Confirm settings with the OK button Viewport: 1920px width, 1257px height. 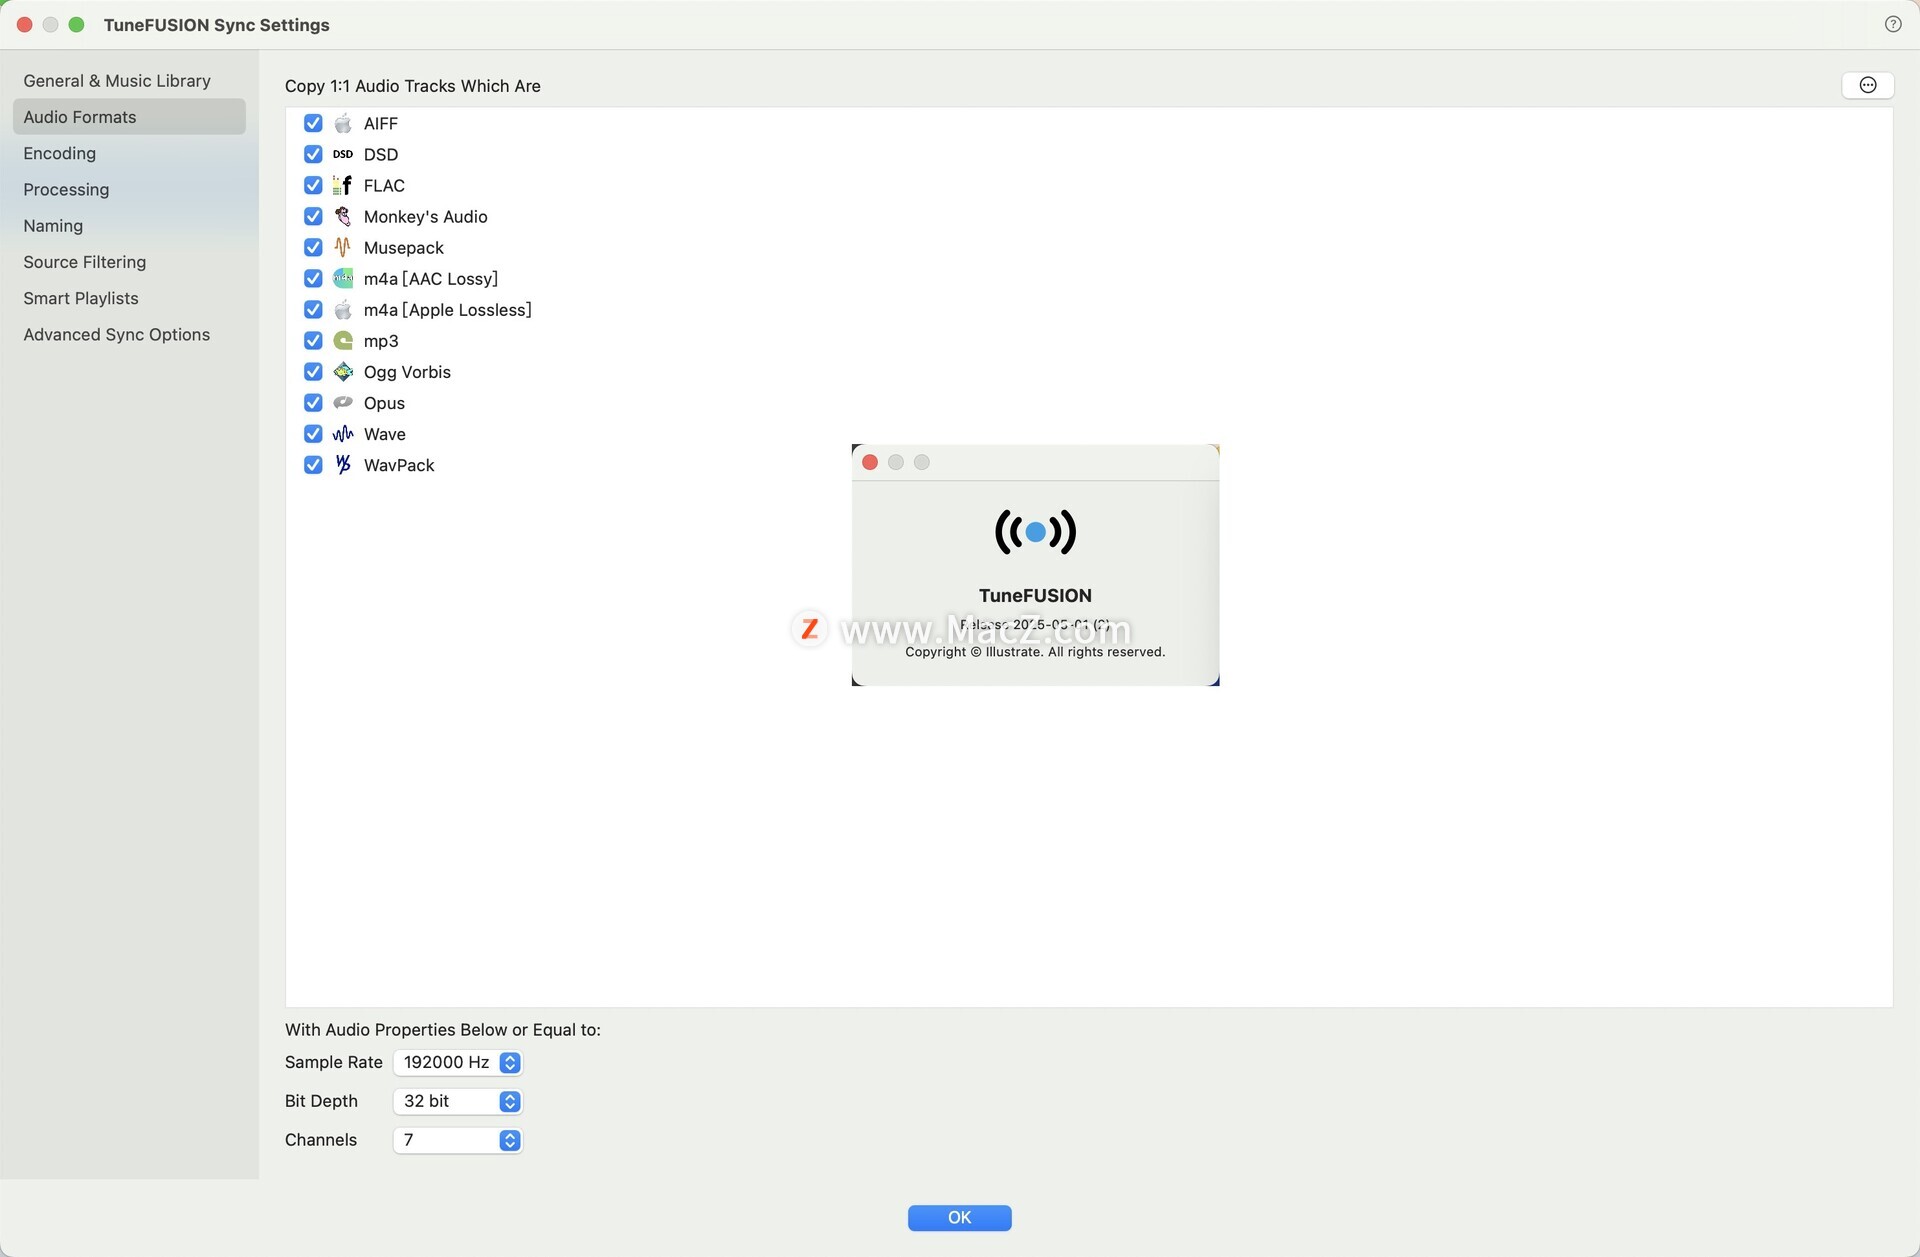pyautogui.click(x=959, y=1217)
